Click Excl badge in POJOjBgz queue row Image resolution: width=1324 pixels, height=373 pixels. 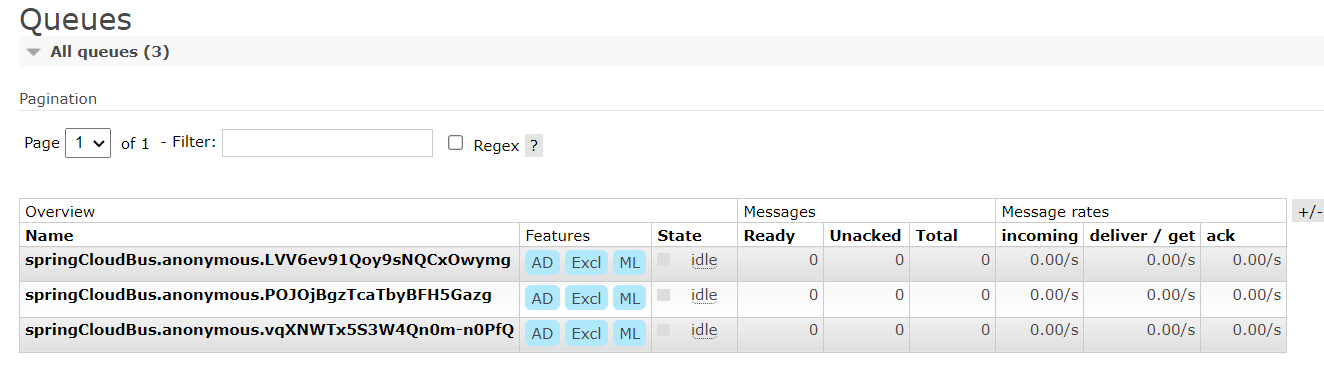pos(586,298)
